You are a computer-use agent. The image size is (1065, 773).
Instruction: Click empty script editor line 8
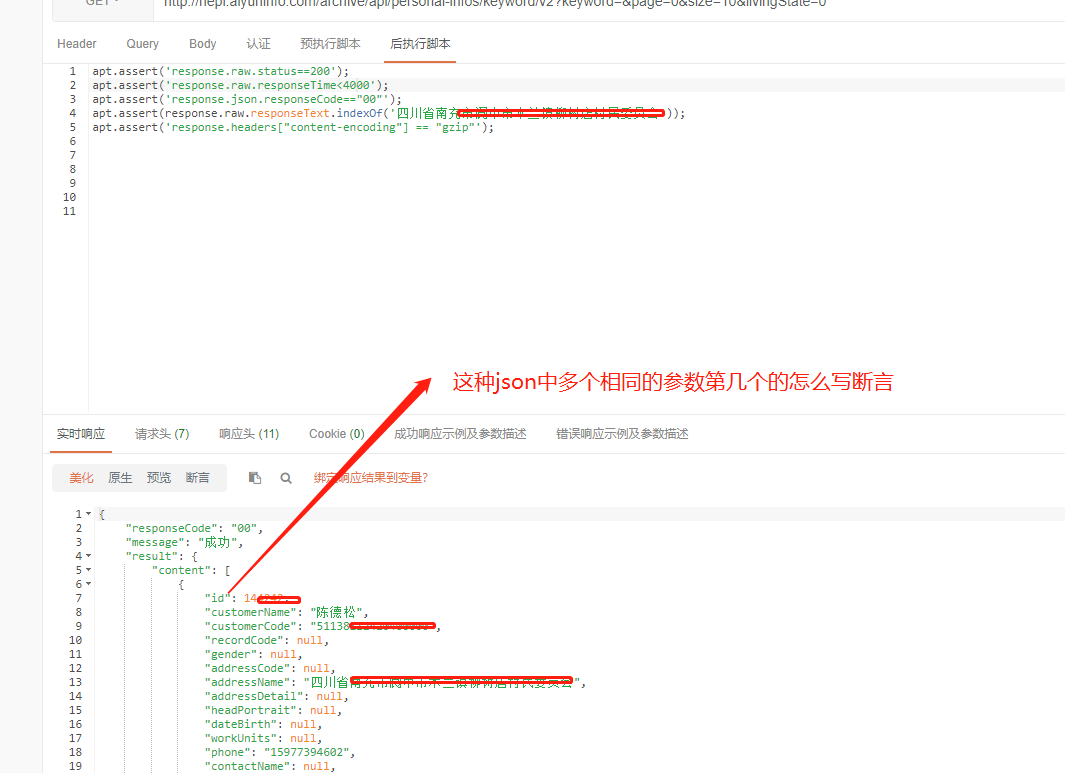[577, 169]
